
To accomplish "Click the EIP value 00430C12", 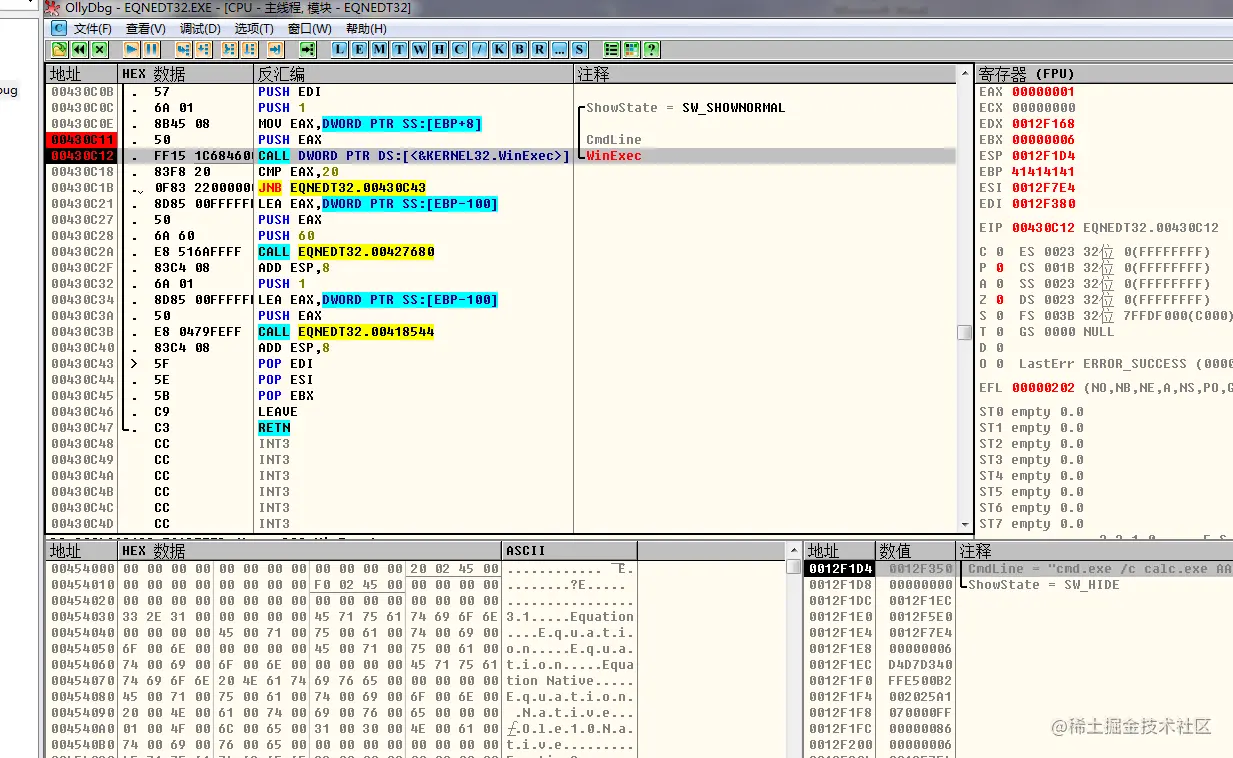I will [1044, 228].
